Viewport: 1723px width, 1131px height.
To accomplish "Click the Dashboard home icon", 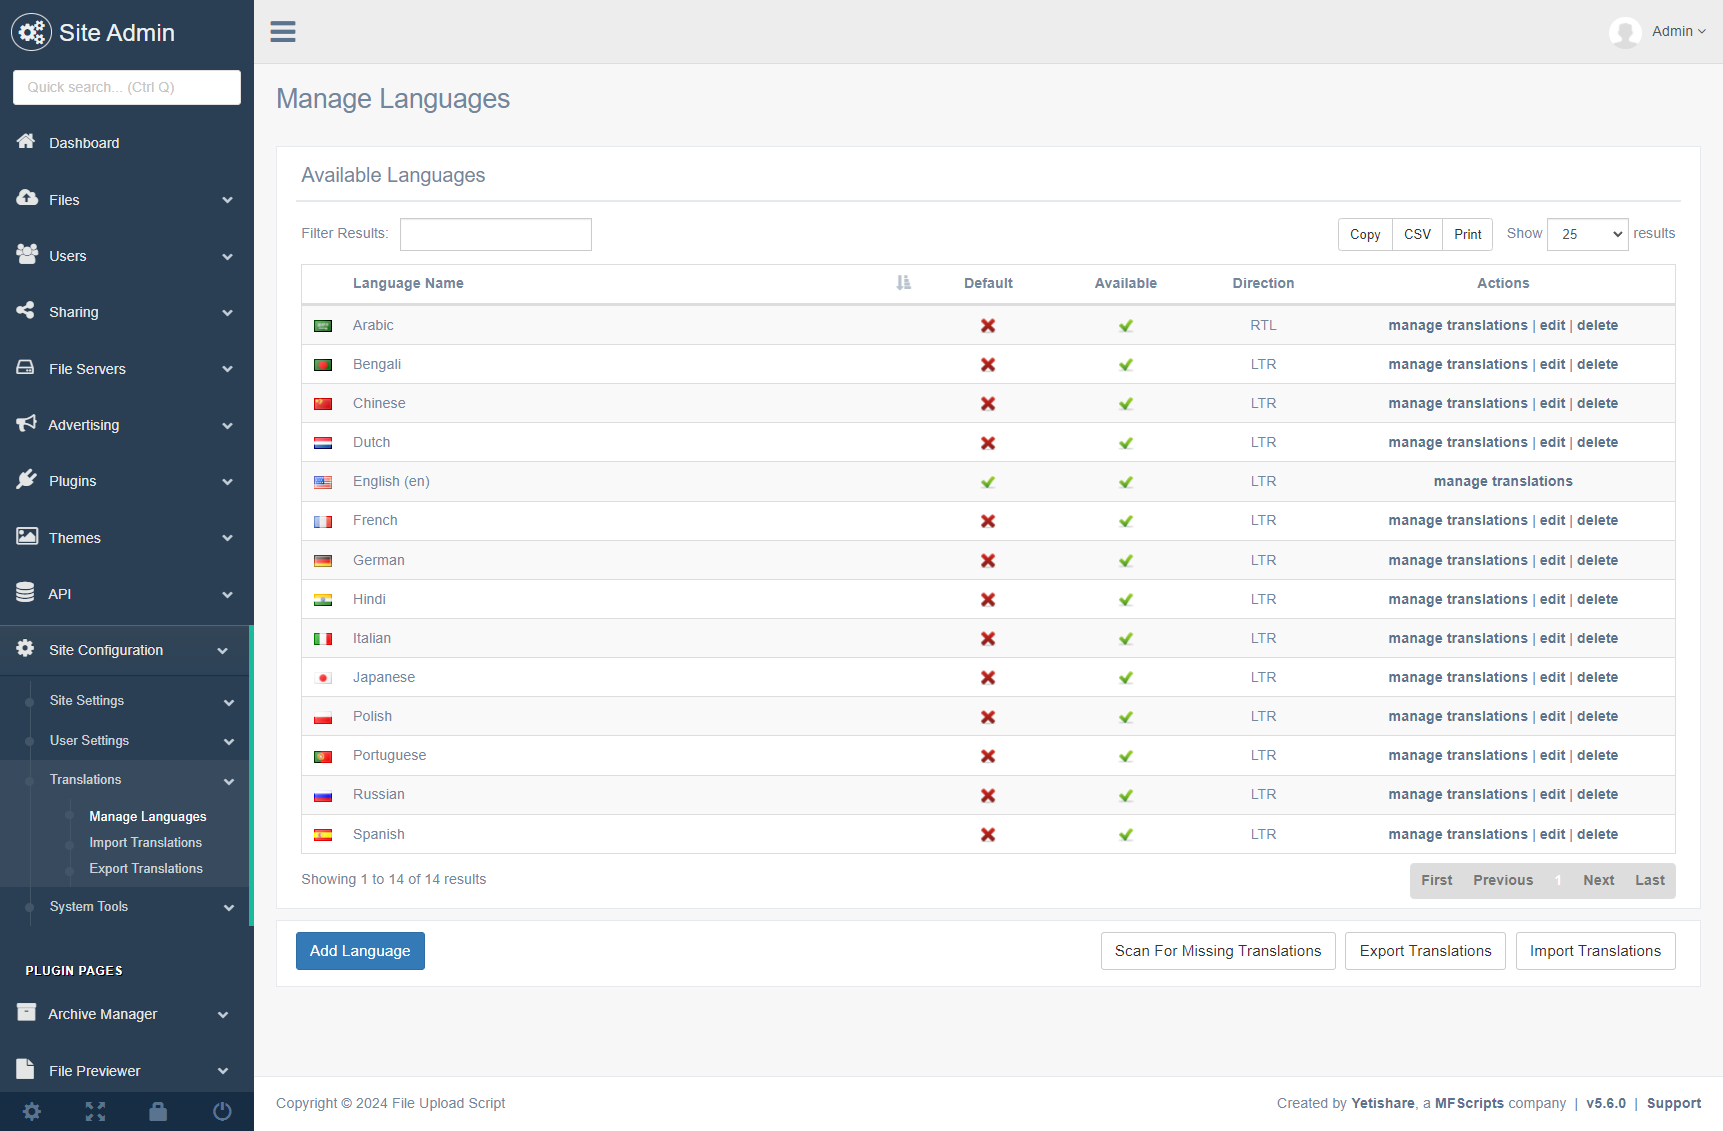I will point(26,142).
